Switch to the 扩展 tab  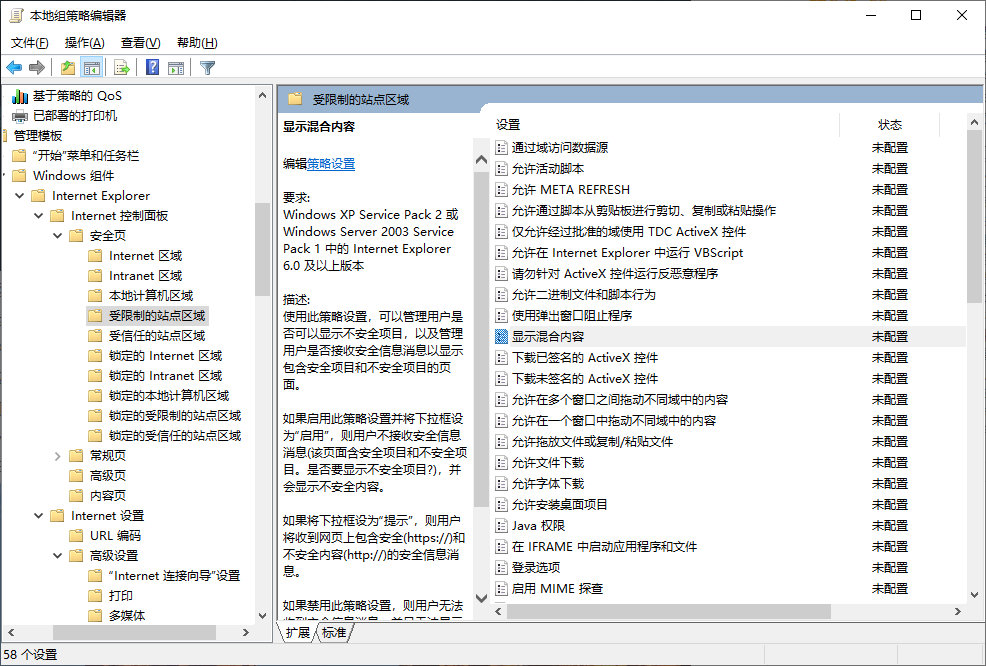(297, 633)
